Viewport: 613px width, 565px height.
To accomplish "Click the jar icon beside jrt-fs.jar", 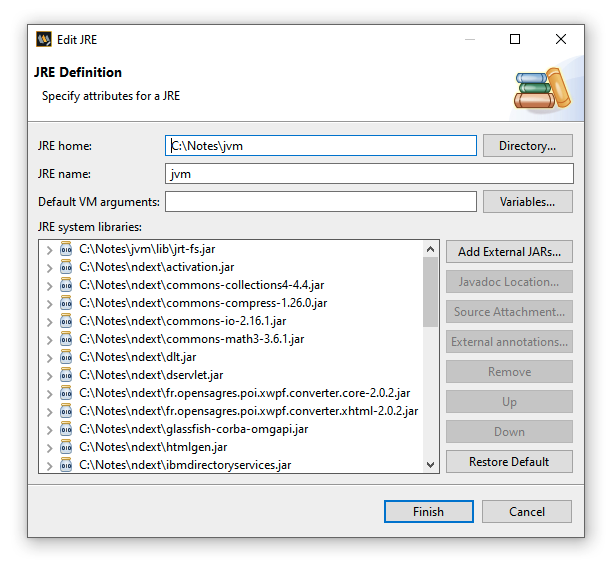I will tap(66, 249).
